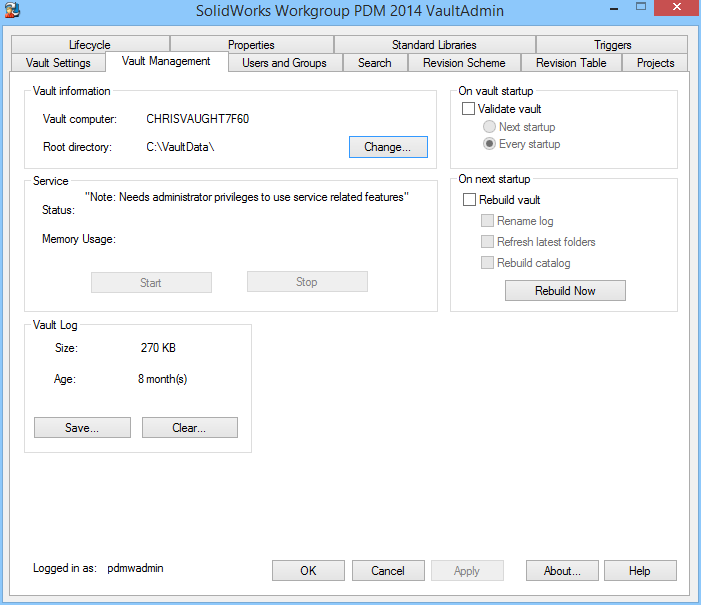Toggle the Rebuild catalog checkbox
This screenshot has height=605, width=701.
[487, 262]
